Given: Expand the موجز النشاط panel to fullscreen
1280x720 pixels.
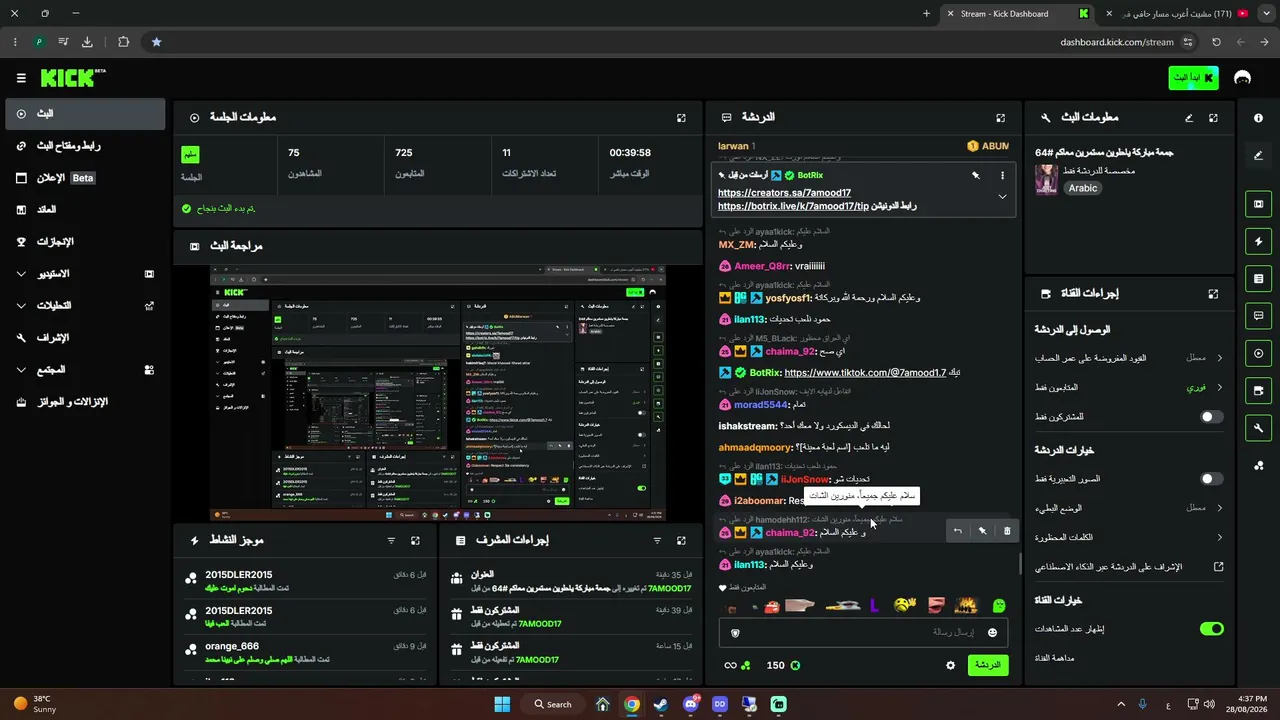Looking at the screenshot, I should [x=415, y=541].
